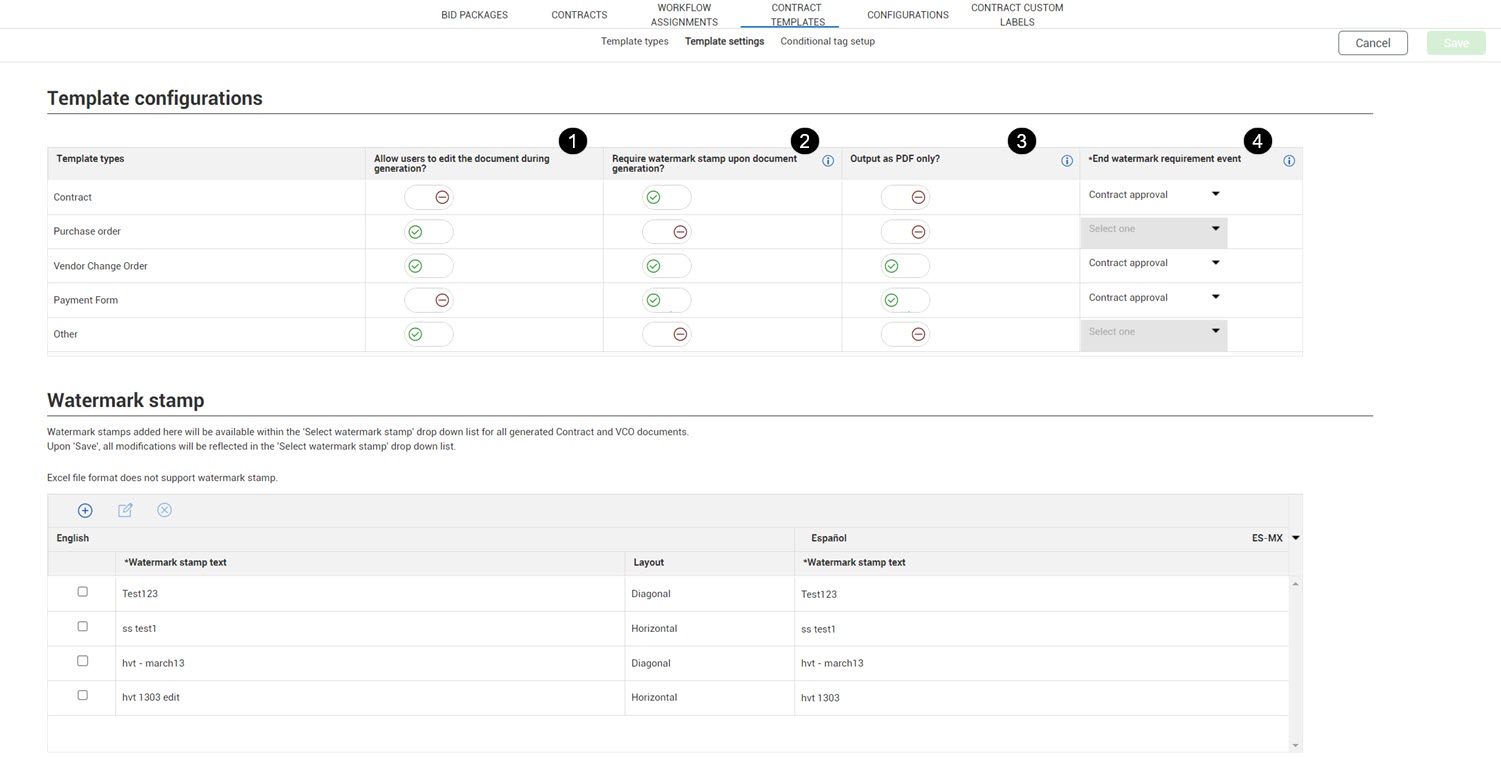1501x759 pixels.
Task: Go to Contract Custom Labels tab
Action: 1017,15
